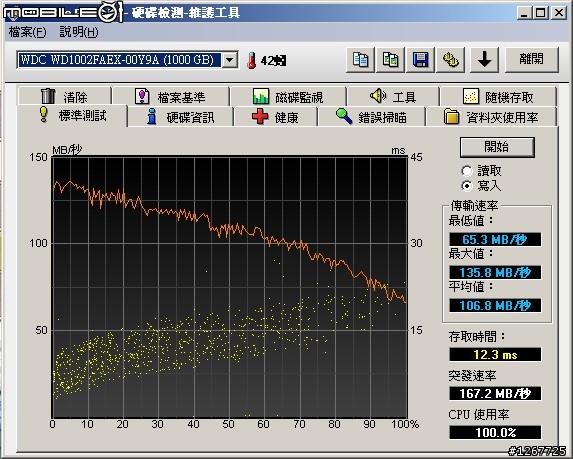
Task: Click the 突發速率 label
Action: click(x=472, y=376)
